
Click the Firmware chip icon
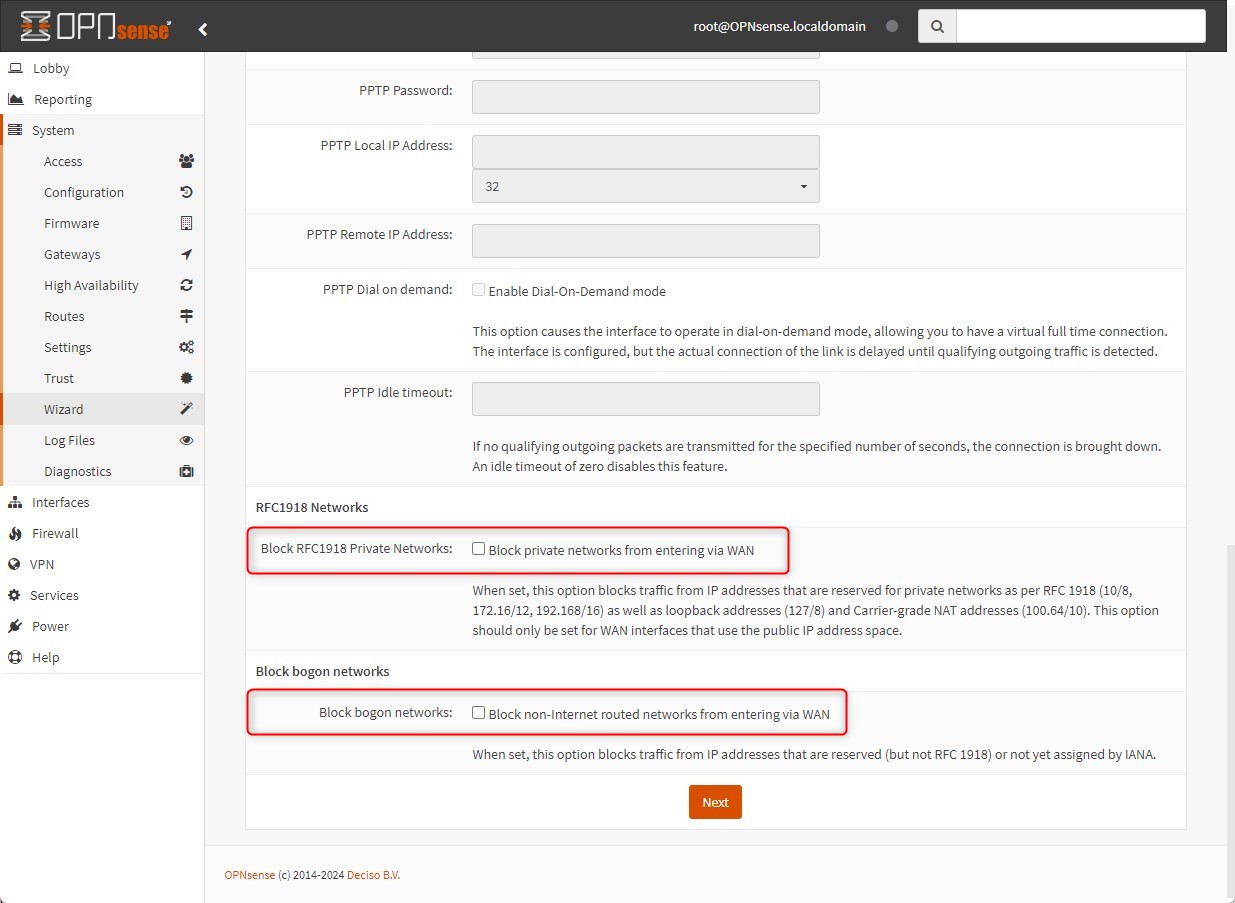click(186, 223)
